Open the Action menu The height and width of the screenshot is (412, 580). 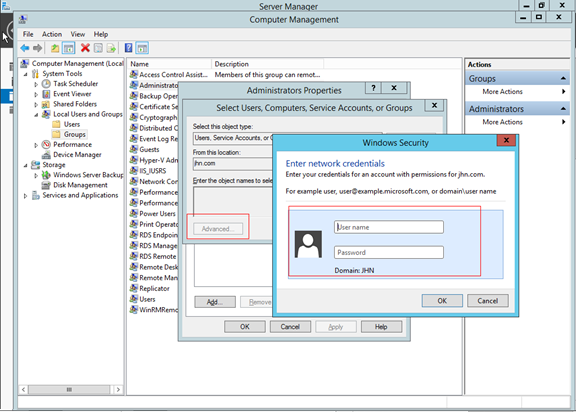tap(52, 34)
